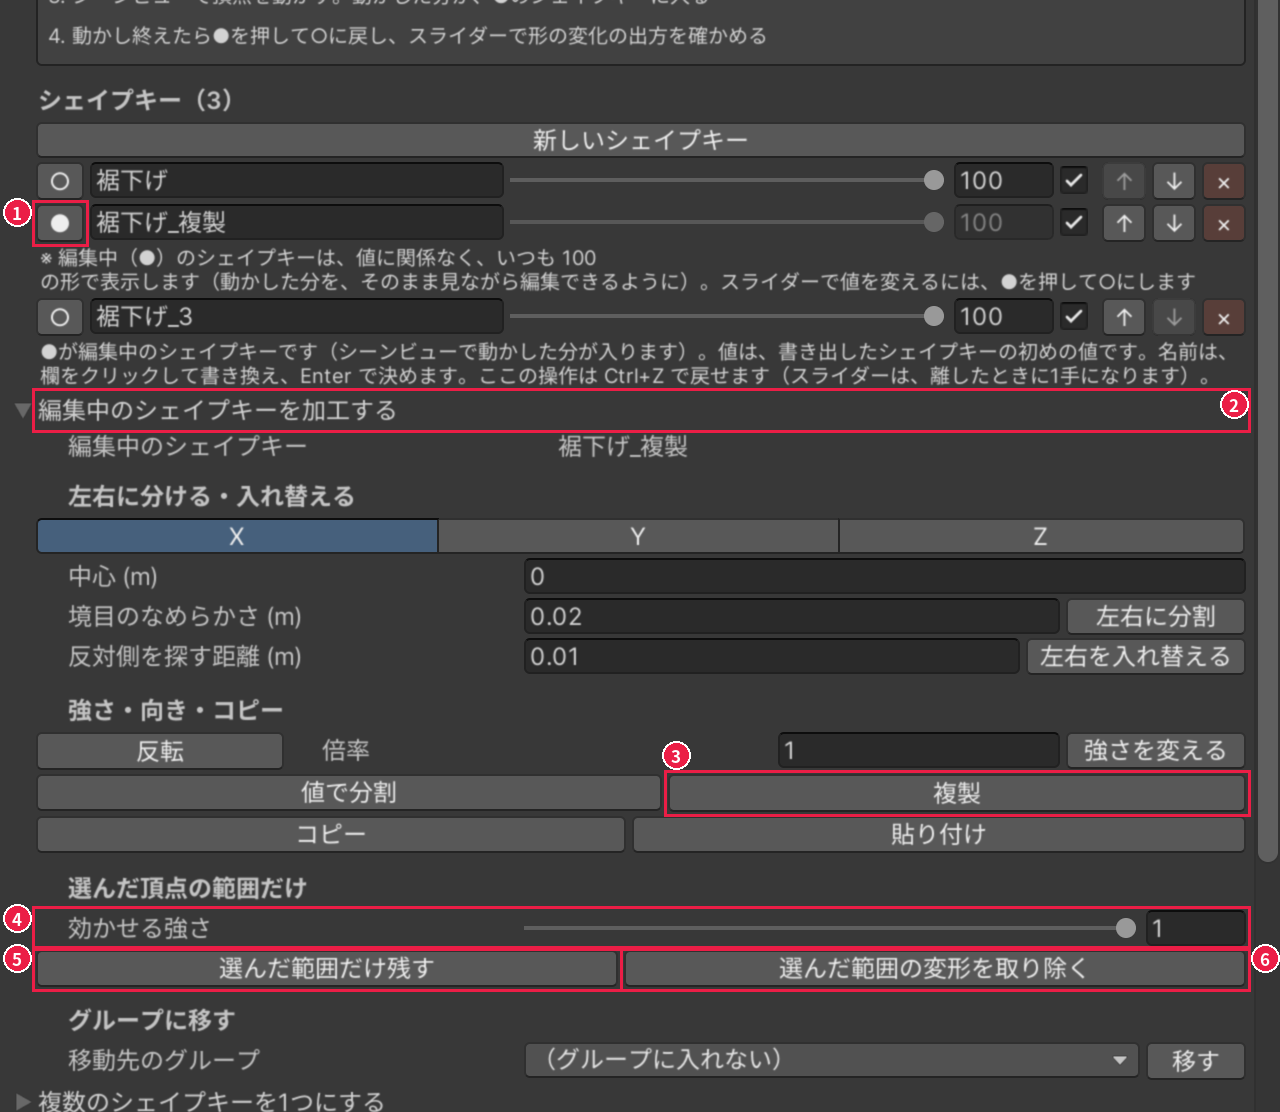1280x1112 pixels.
Task: Click the 裾下げ value slider
Action: 726,181
